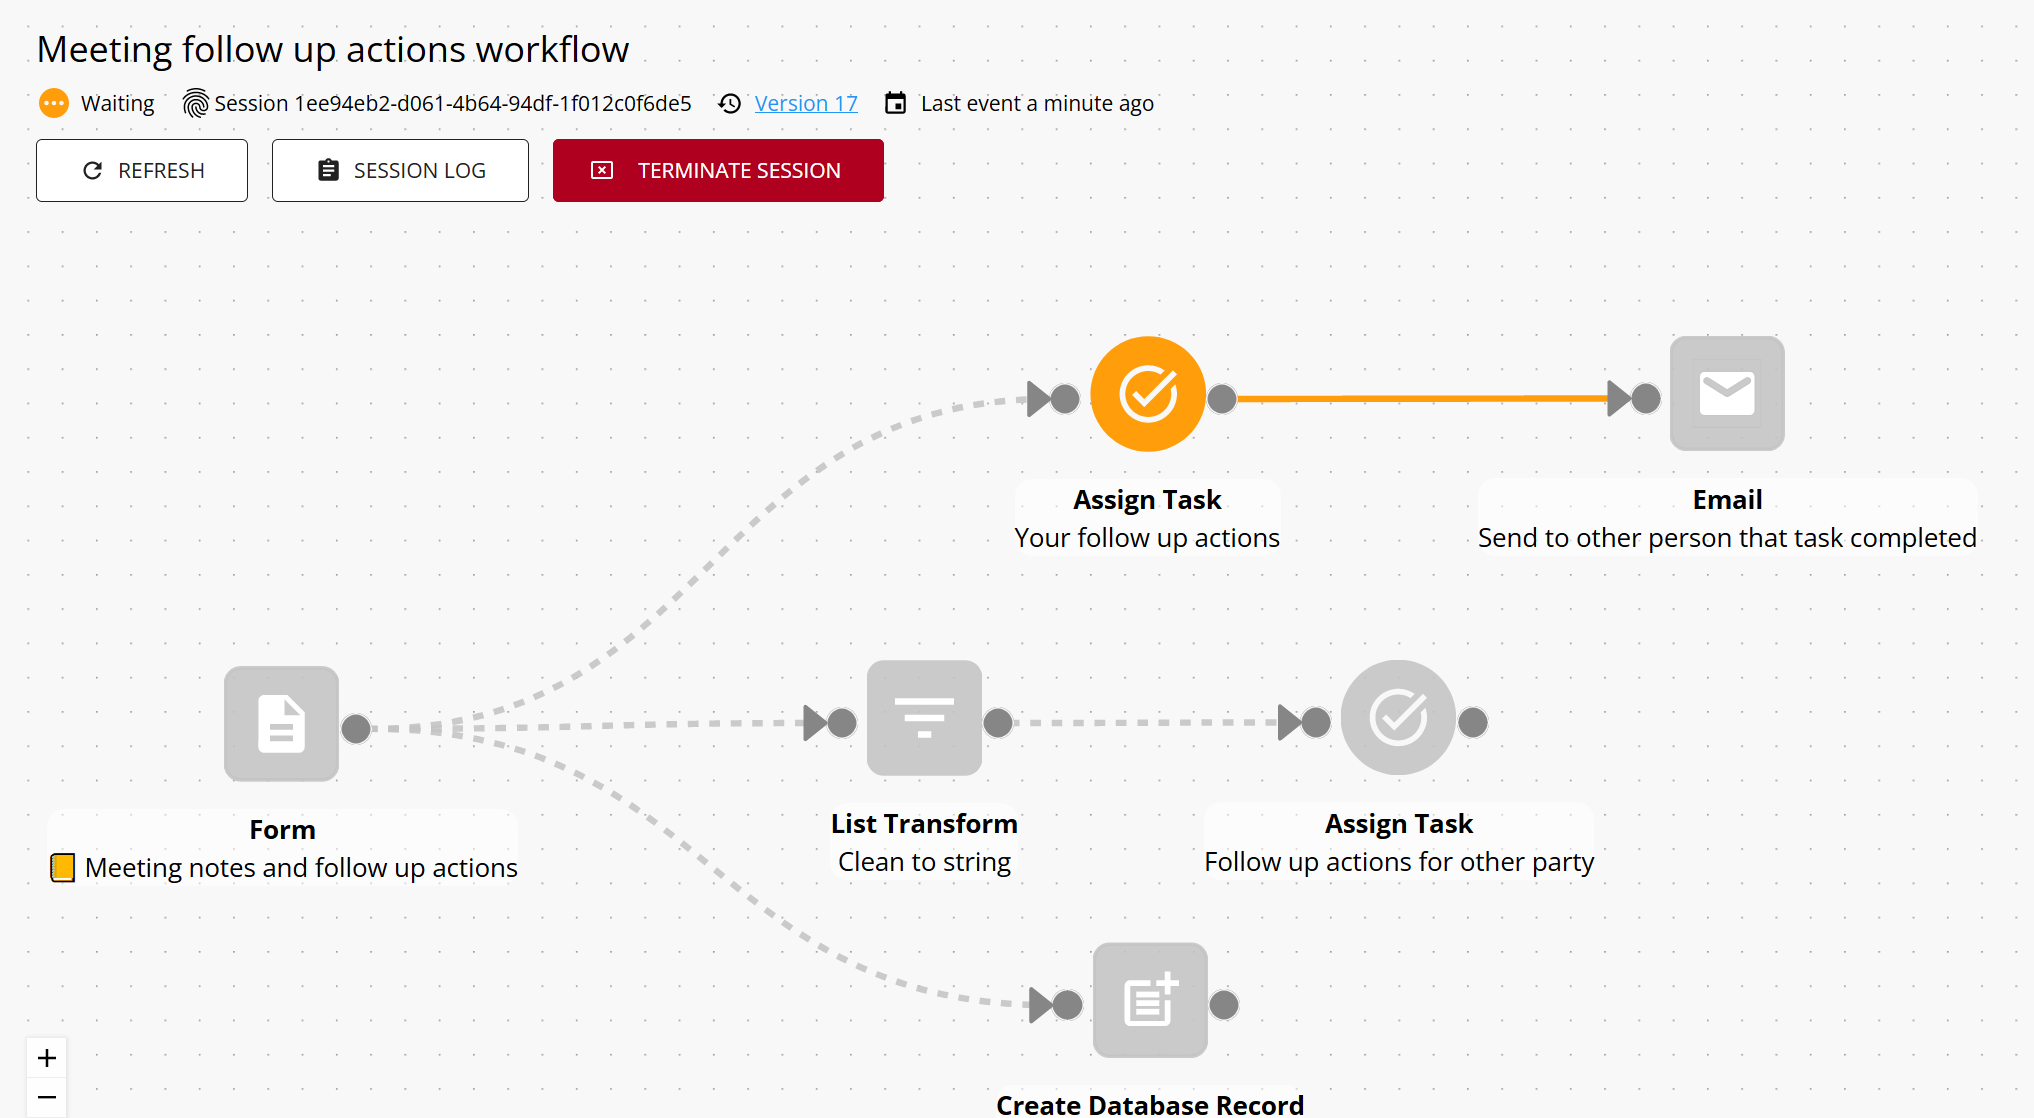This screenshot has width=2034, height=1118.
Task: Click the 'Your follow up actions' label
Action: 1147,538
